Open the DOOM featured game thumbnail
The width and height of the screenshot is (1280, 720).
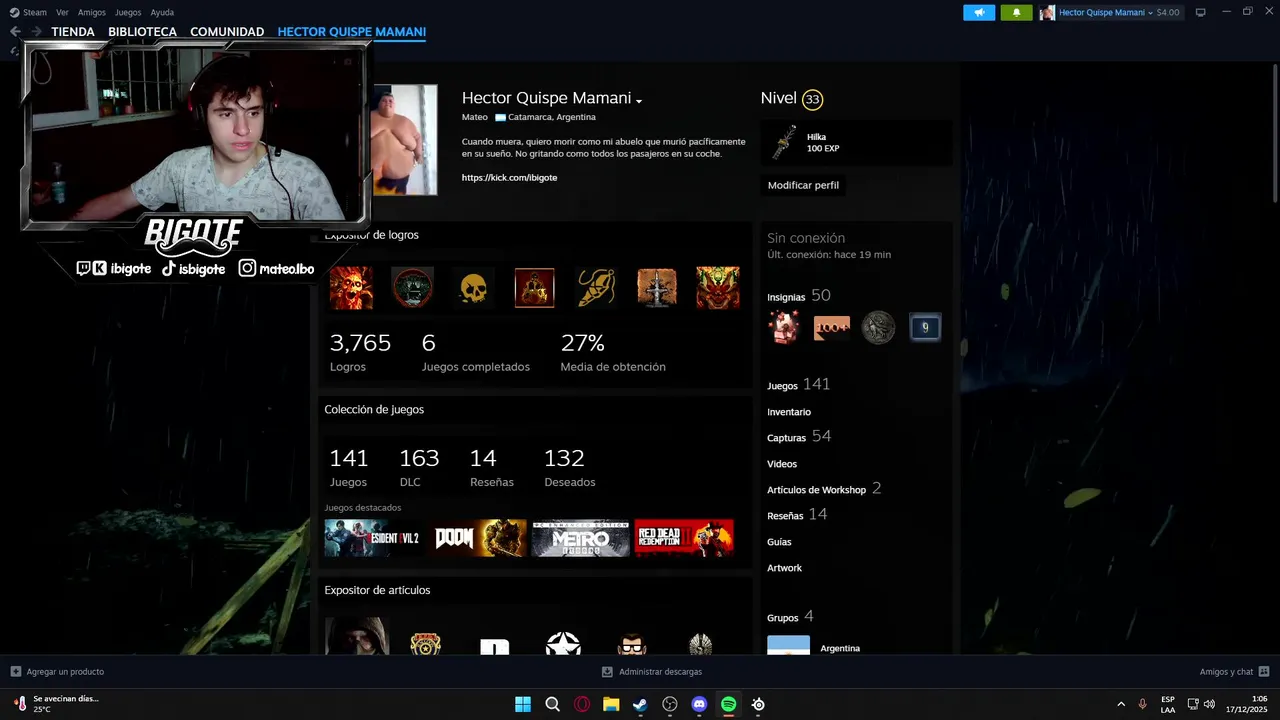pos(480,538)
